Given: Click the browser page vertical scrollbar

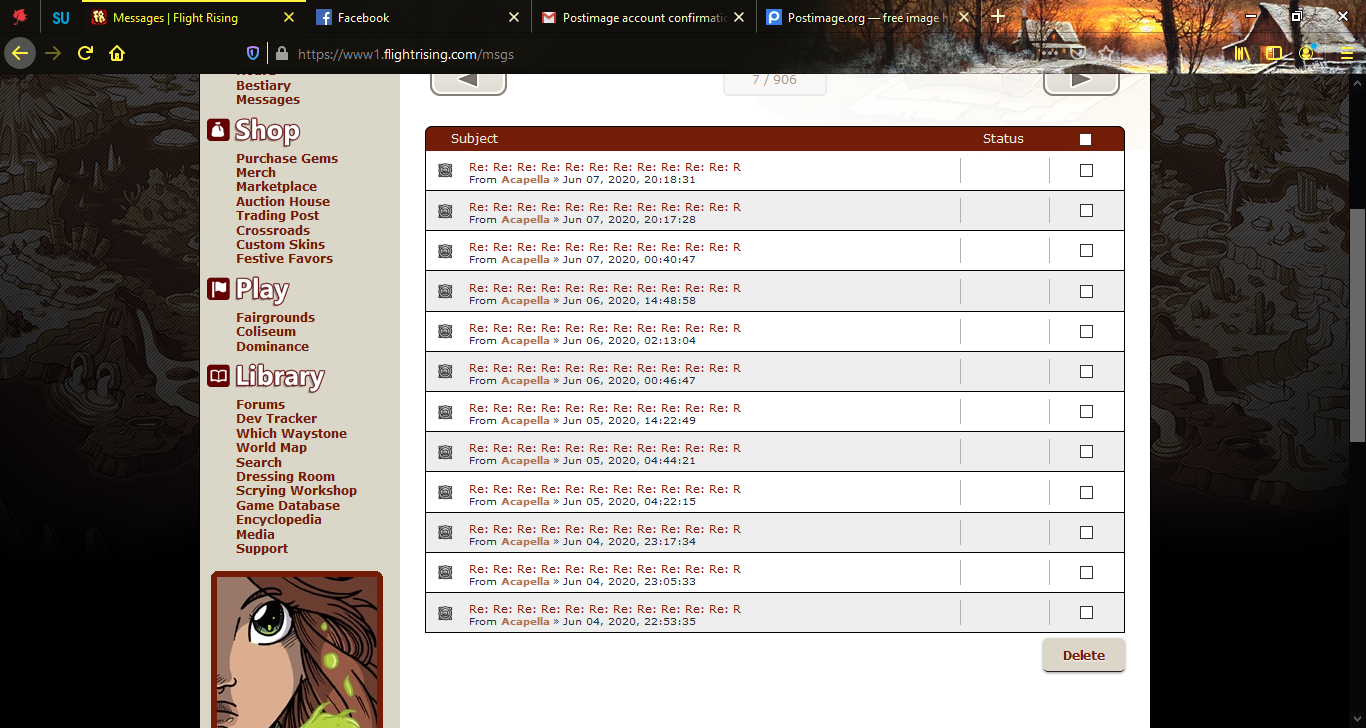Looking at the screenshot, I should click(x=1357, y=325).
